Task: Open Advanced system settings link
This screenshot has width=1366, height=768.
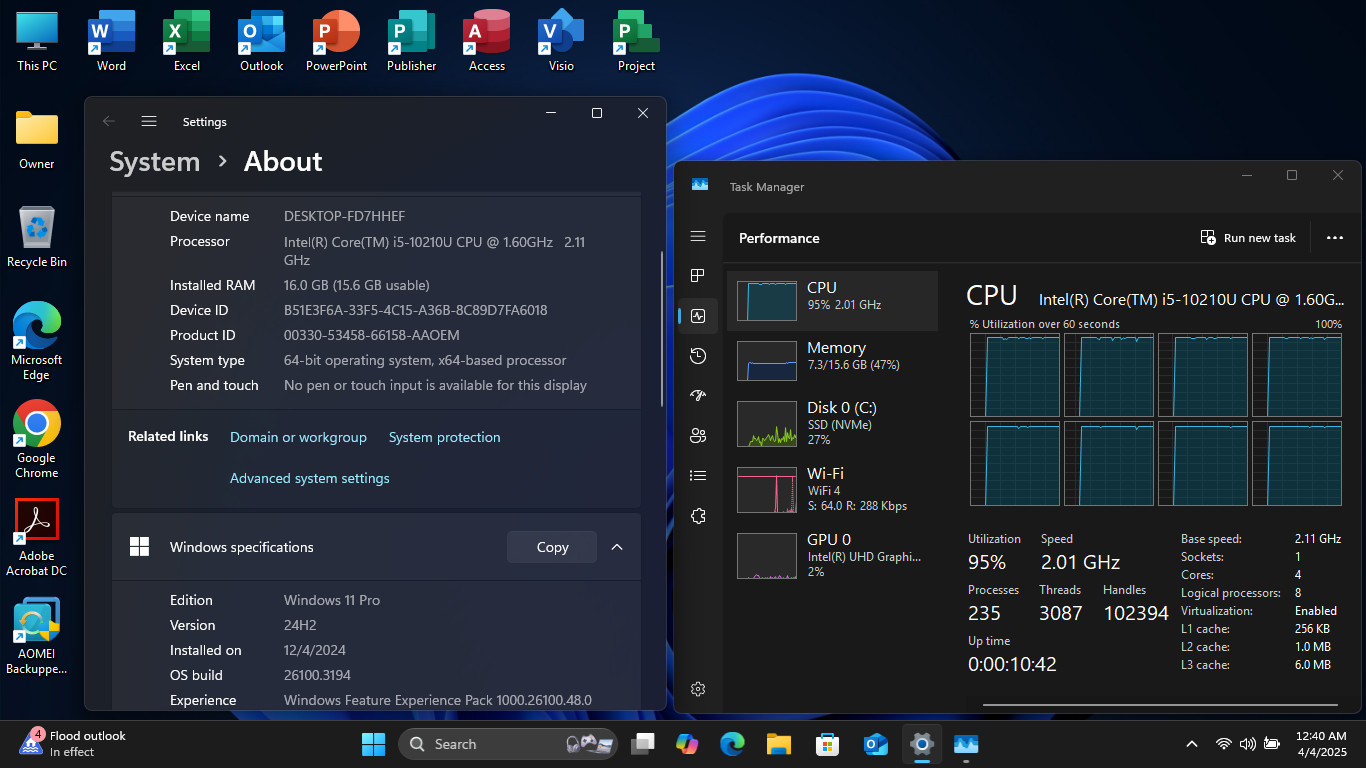Action: point(310,478)
